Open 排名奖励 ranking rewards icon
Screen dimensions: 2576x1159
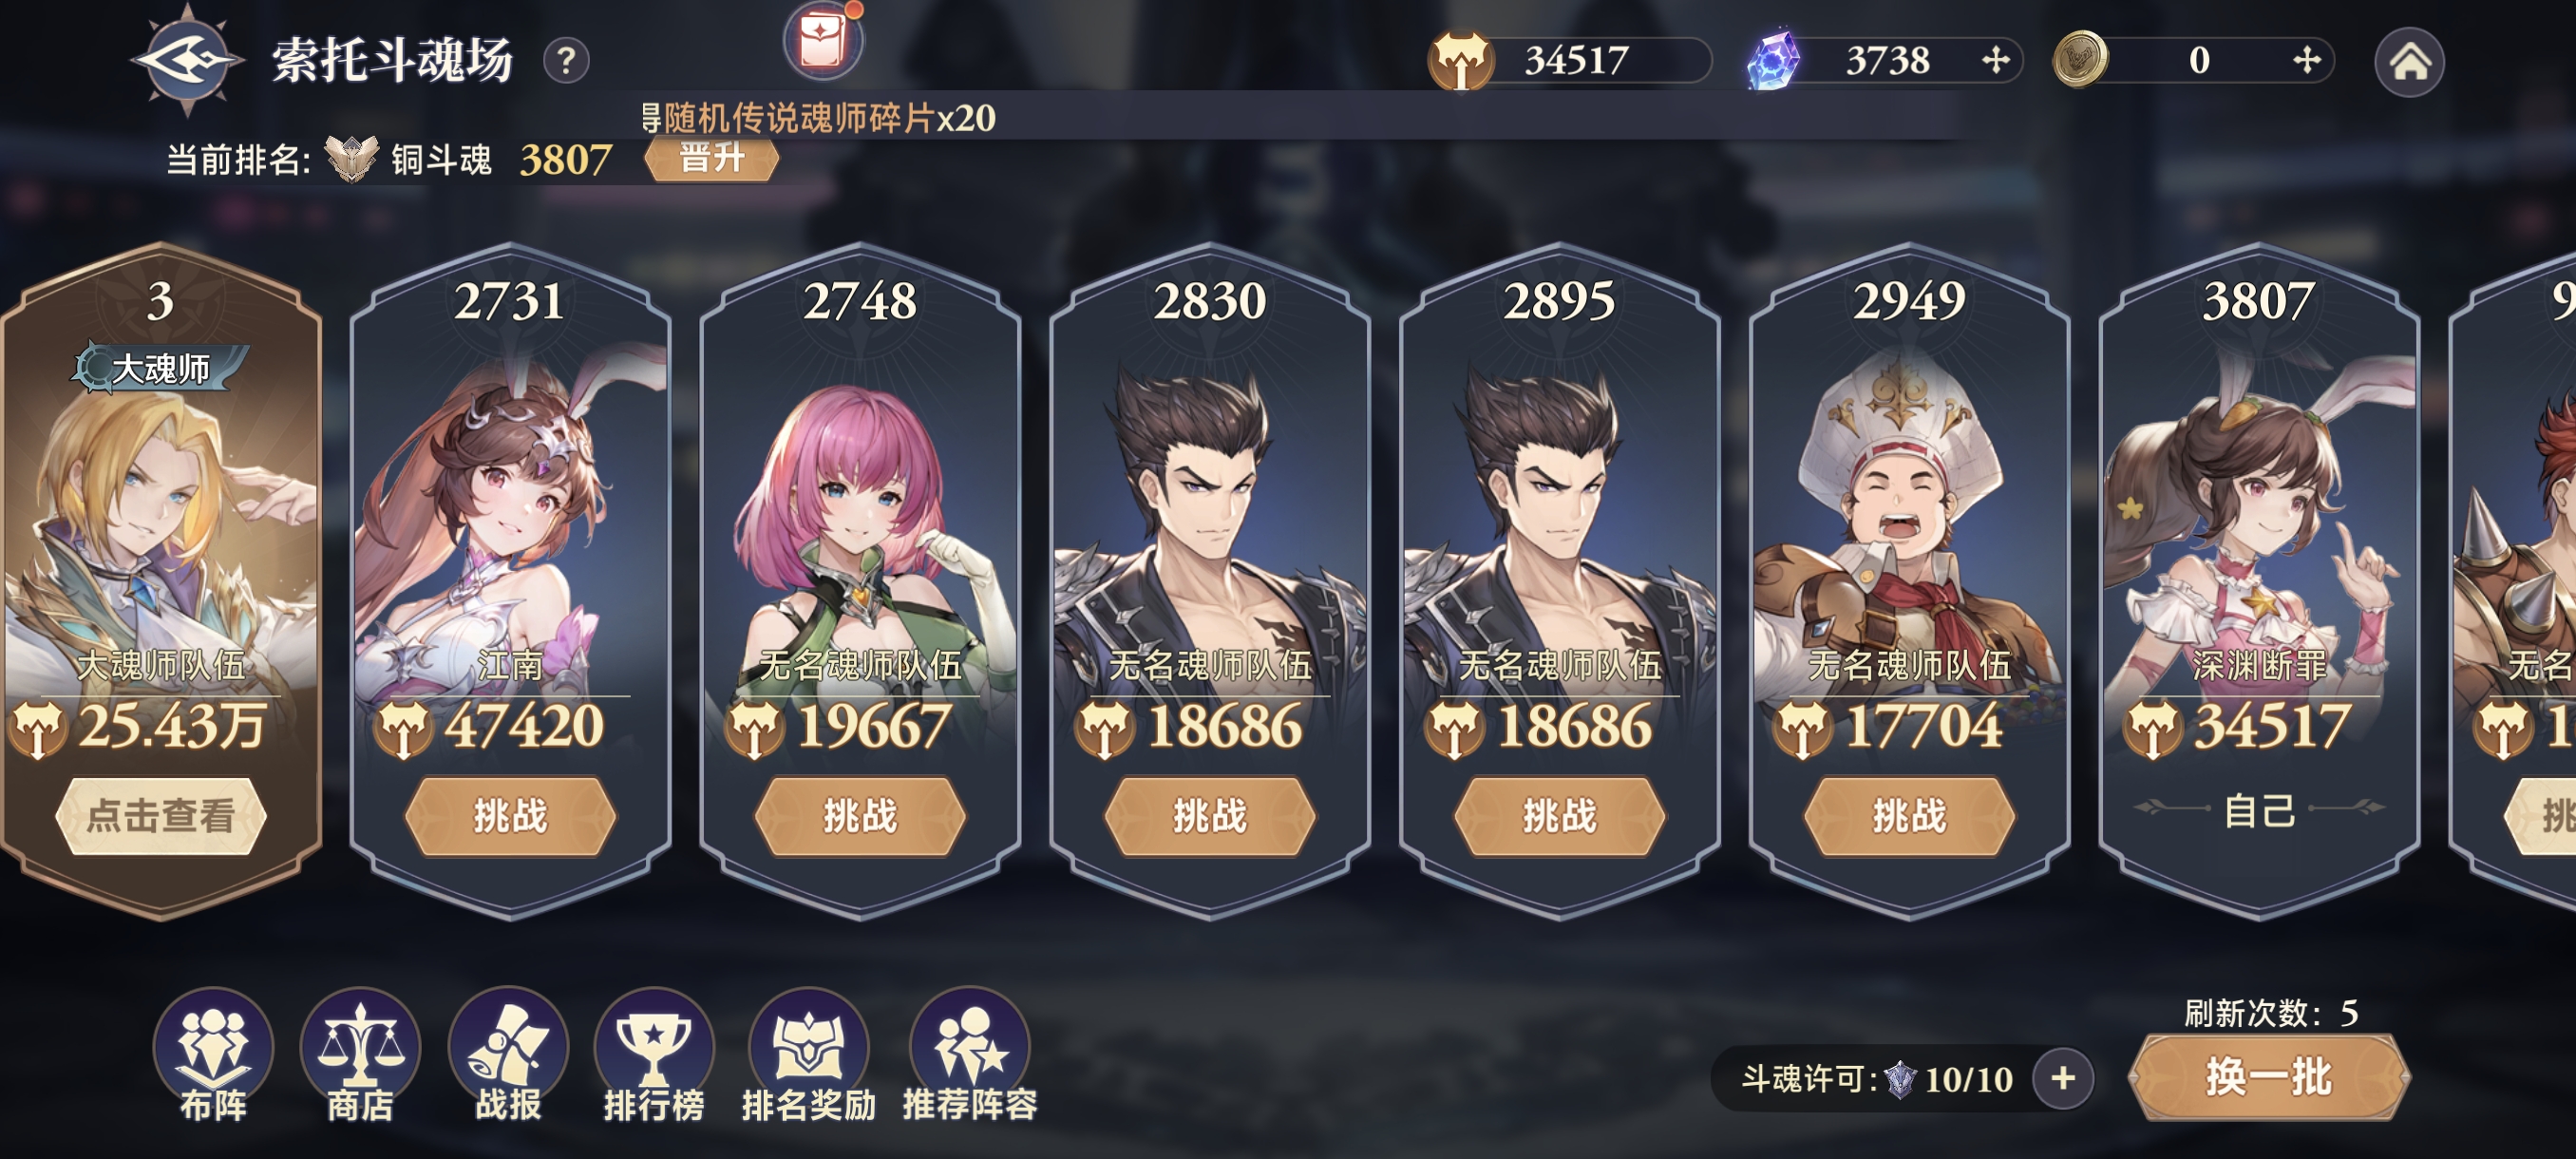[x=808, y=1055]
